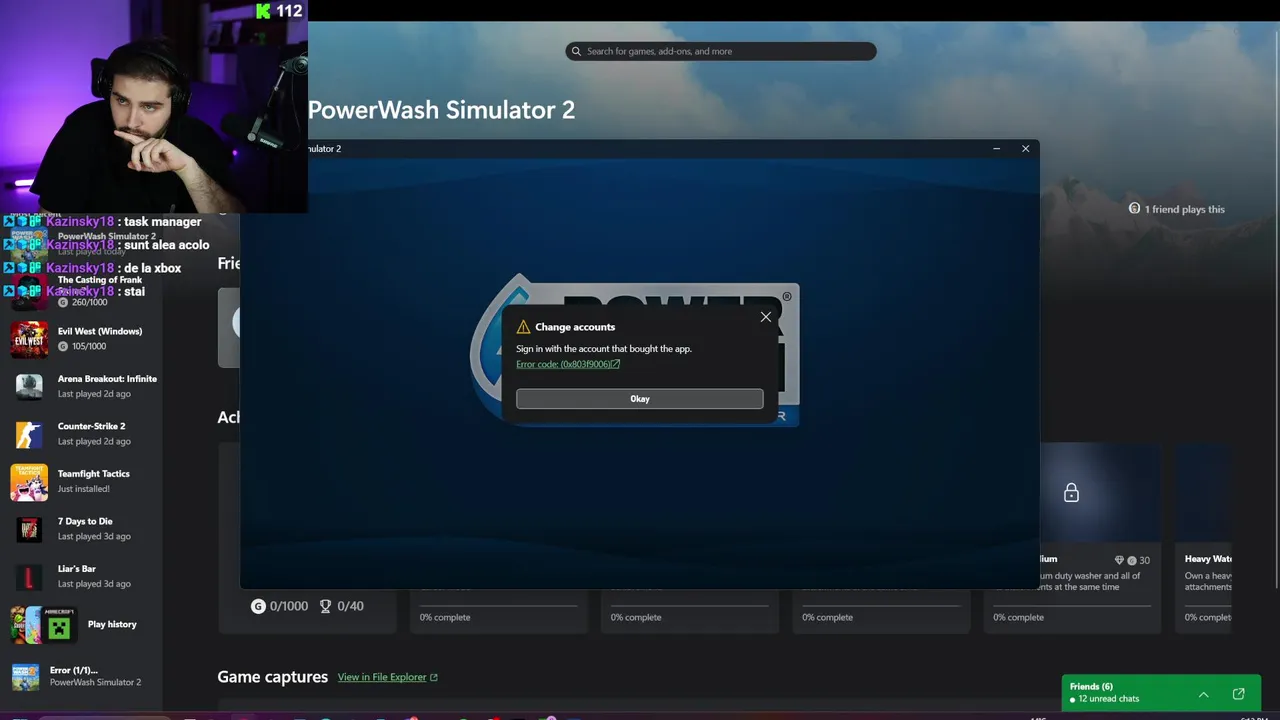Click the 'PowerWash Simulator 2' page title
The image size is (1280, 720).
coord(441,110)
